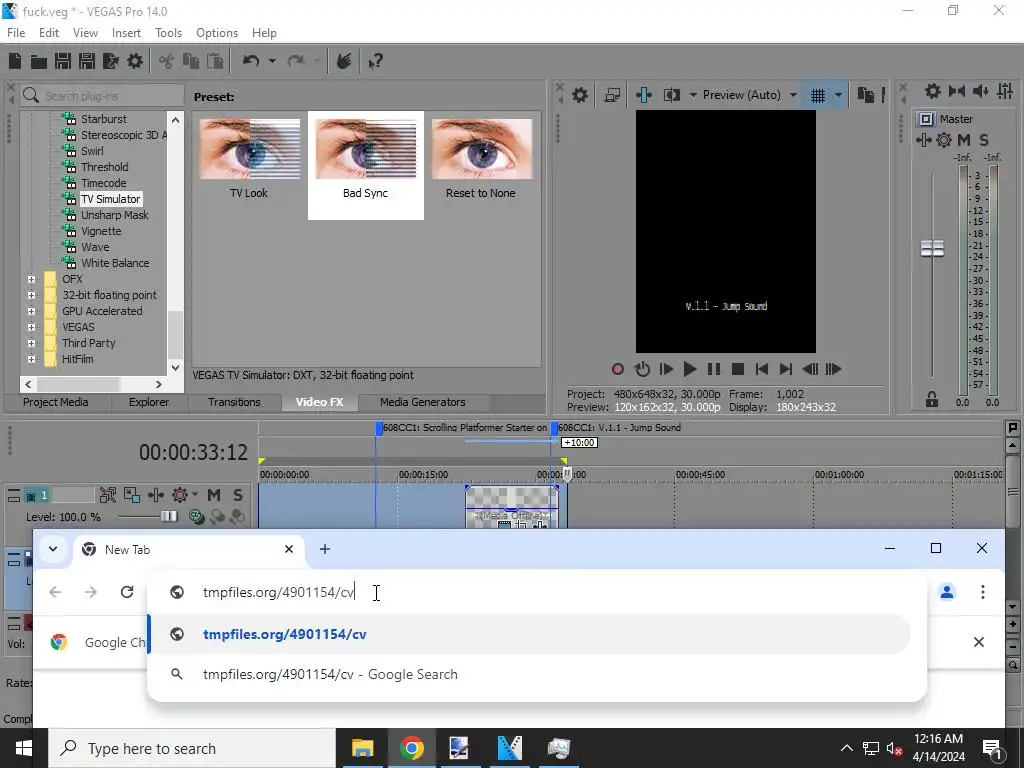Click the Next Frame button
Screen dimensions: 1024x768
[833, 370]
